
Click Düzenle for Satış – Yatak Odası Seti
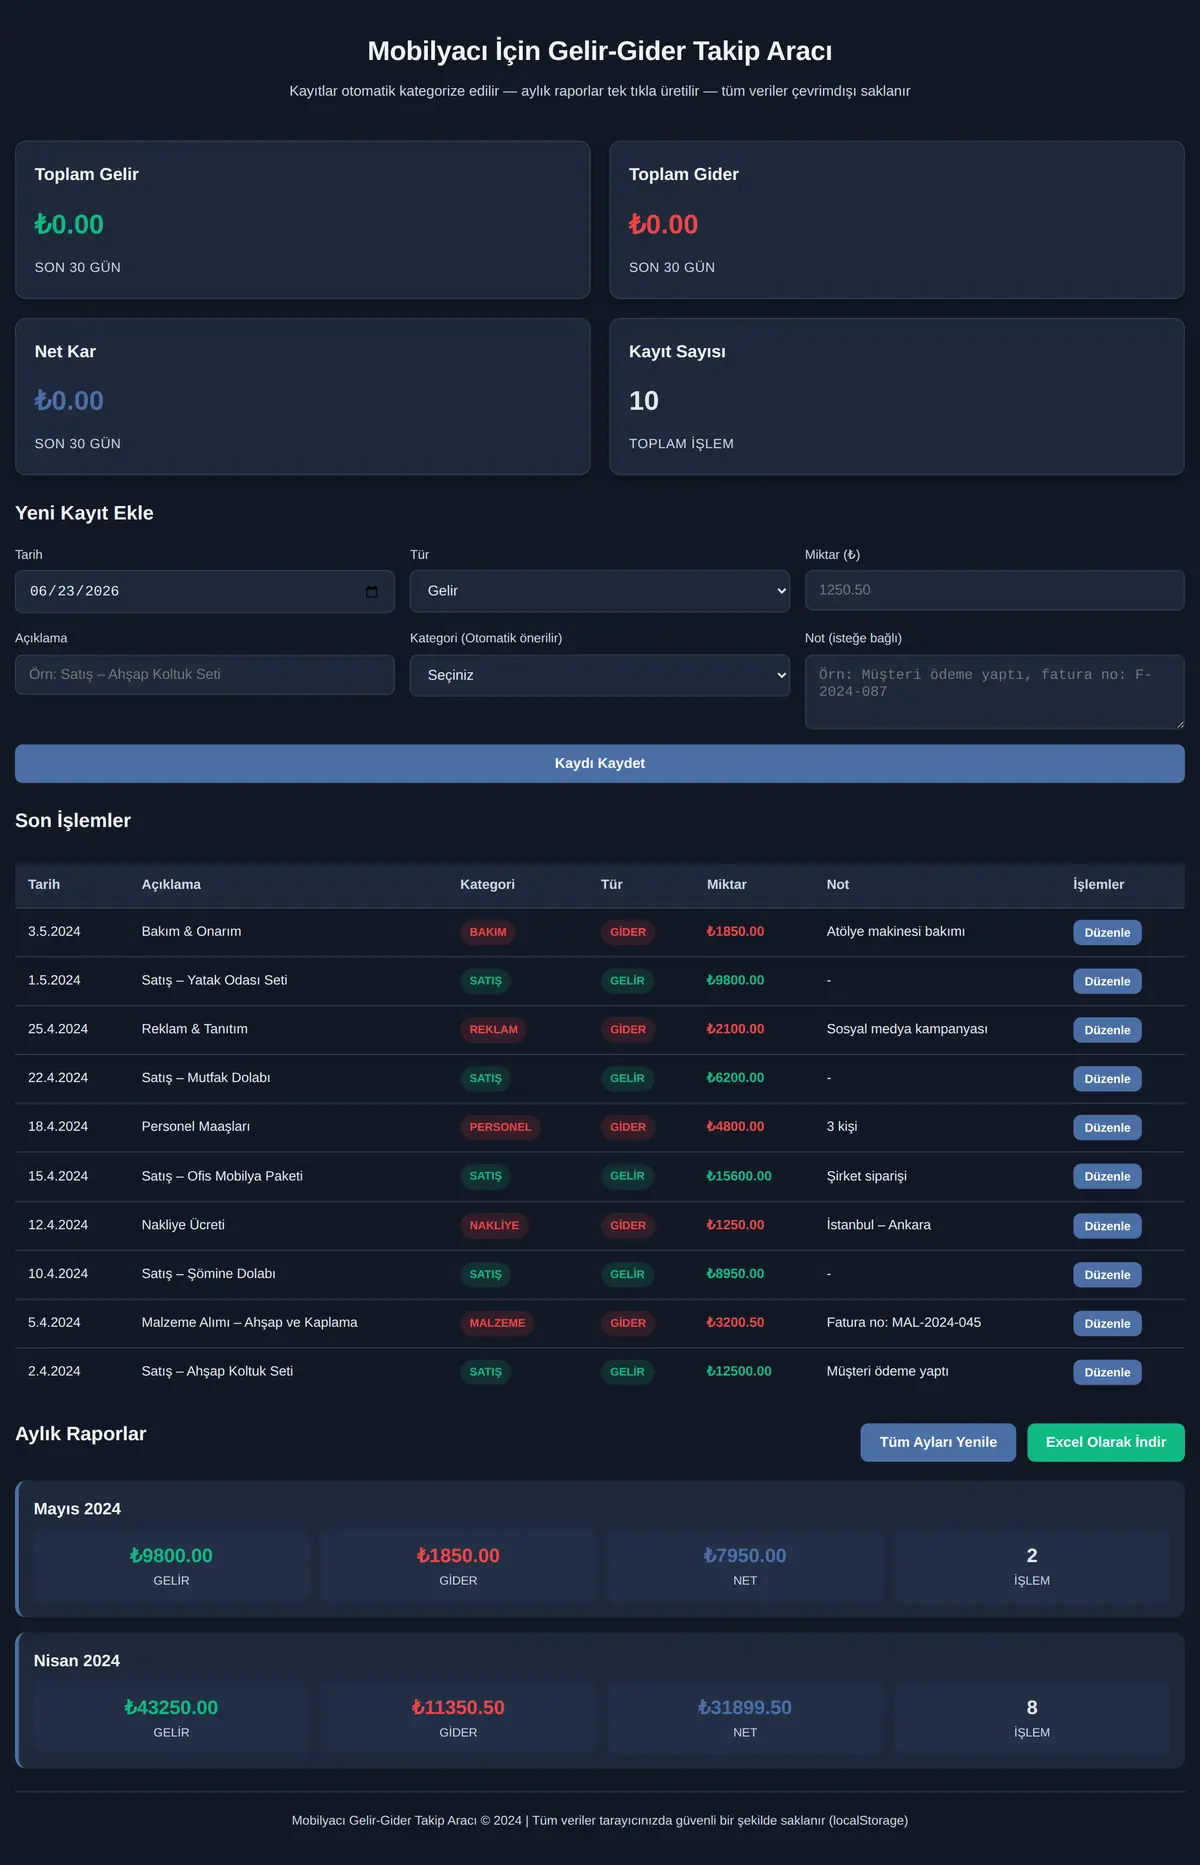pyautogui.click(x=1107, y=982)
